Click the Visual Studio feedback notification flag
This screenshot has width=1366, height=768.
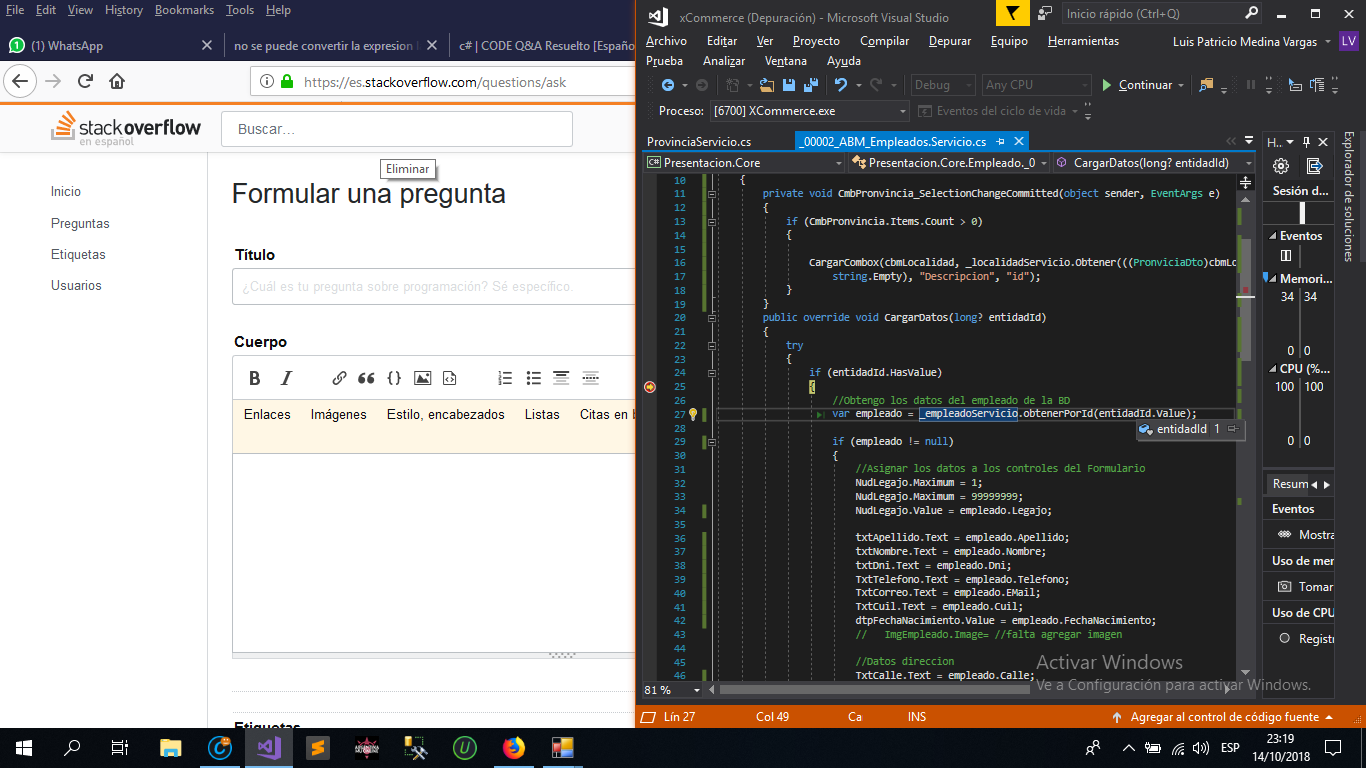pos(1012,14)
